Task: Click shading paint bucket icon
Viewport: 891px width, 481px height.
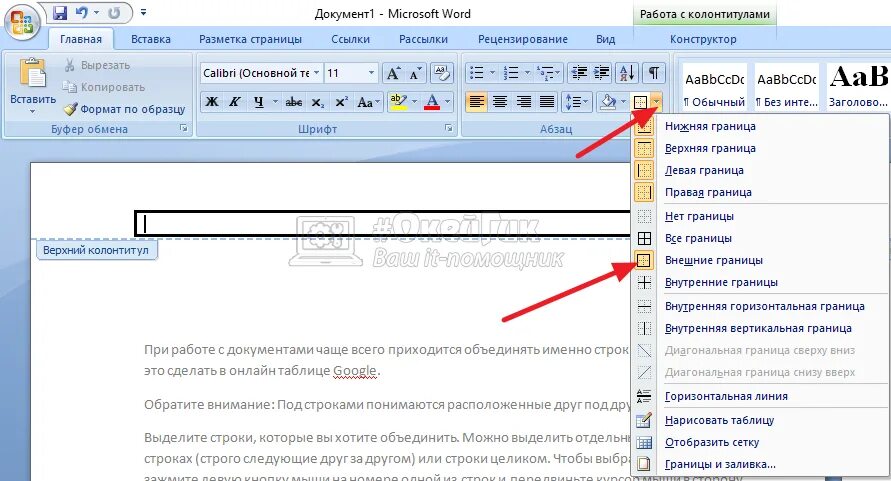Action: pyautogui.click(x=608, y=102)
